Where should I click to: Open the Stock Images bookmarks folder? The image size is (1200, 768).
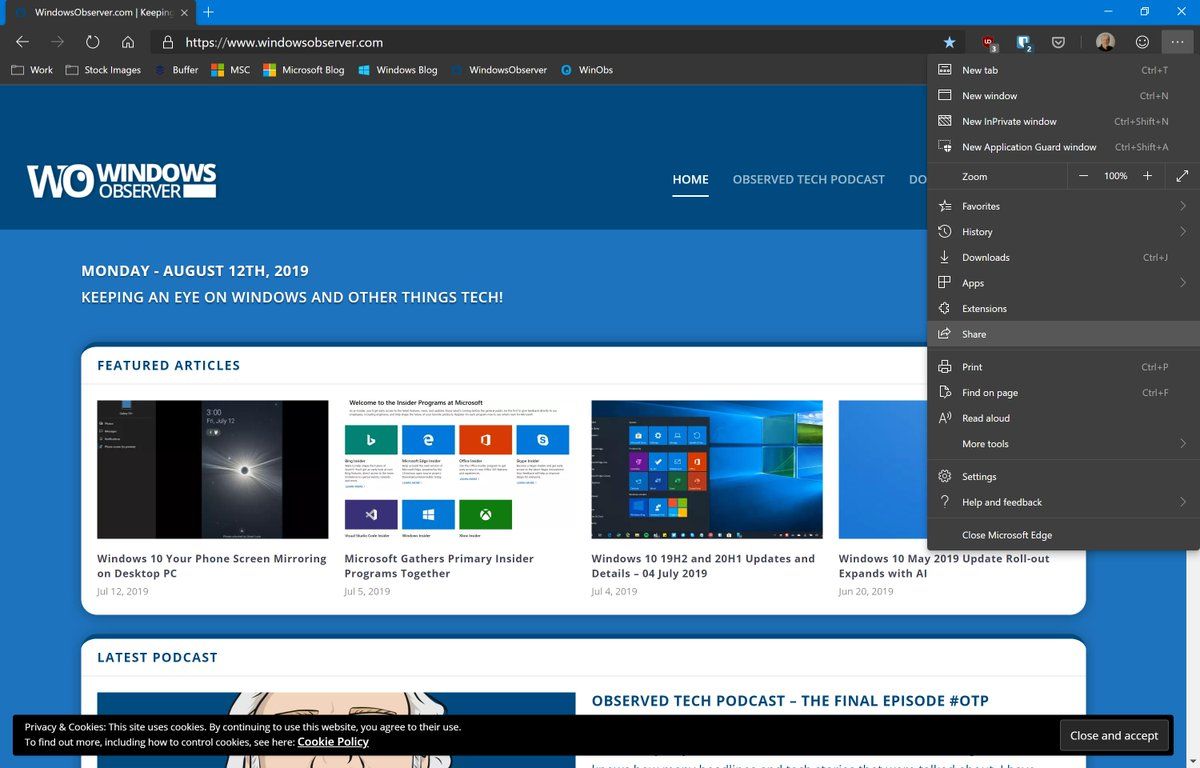103,70
